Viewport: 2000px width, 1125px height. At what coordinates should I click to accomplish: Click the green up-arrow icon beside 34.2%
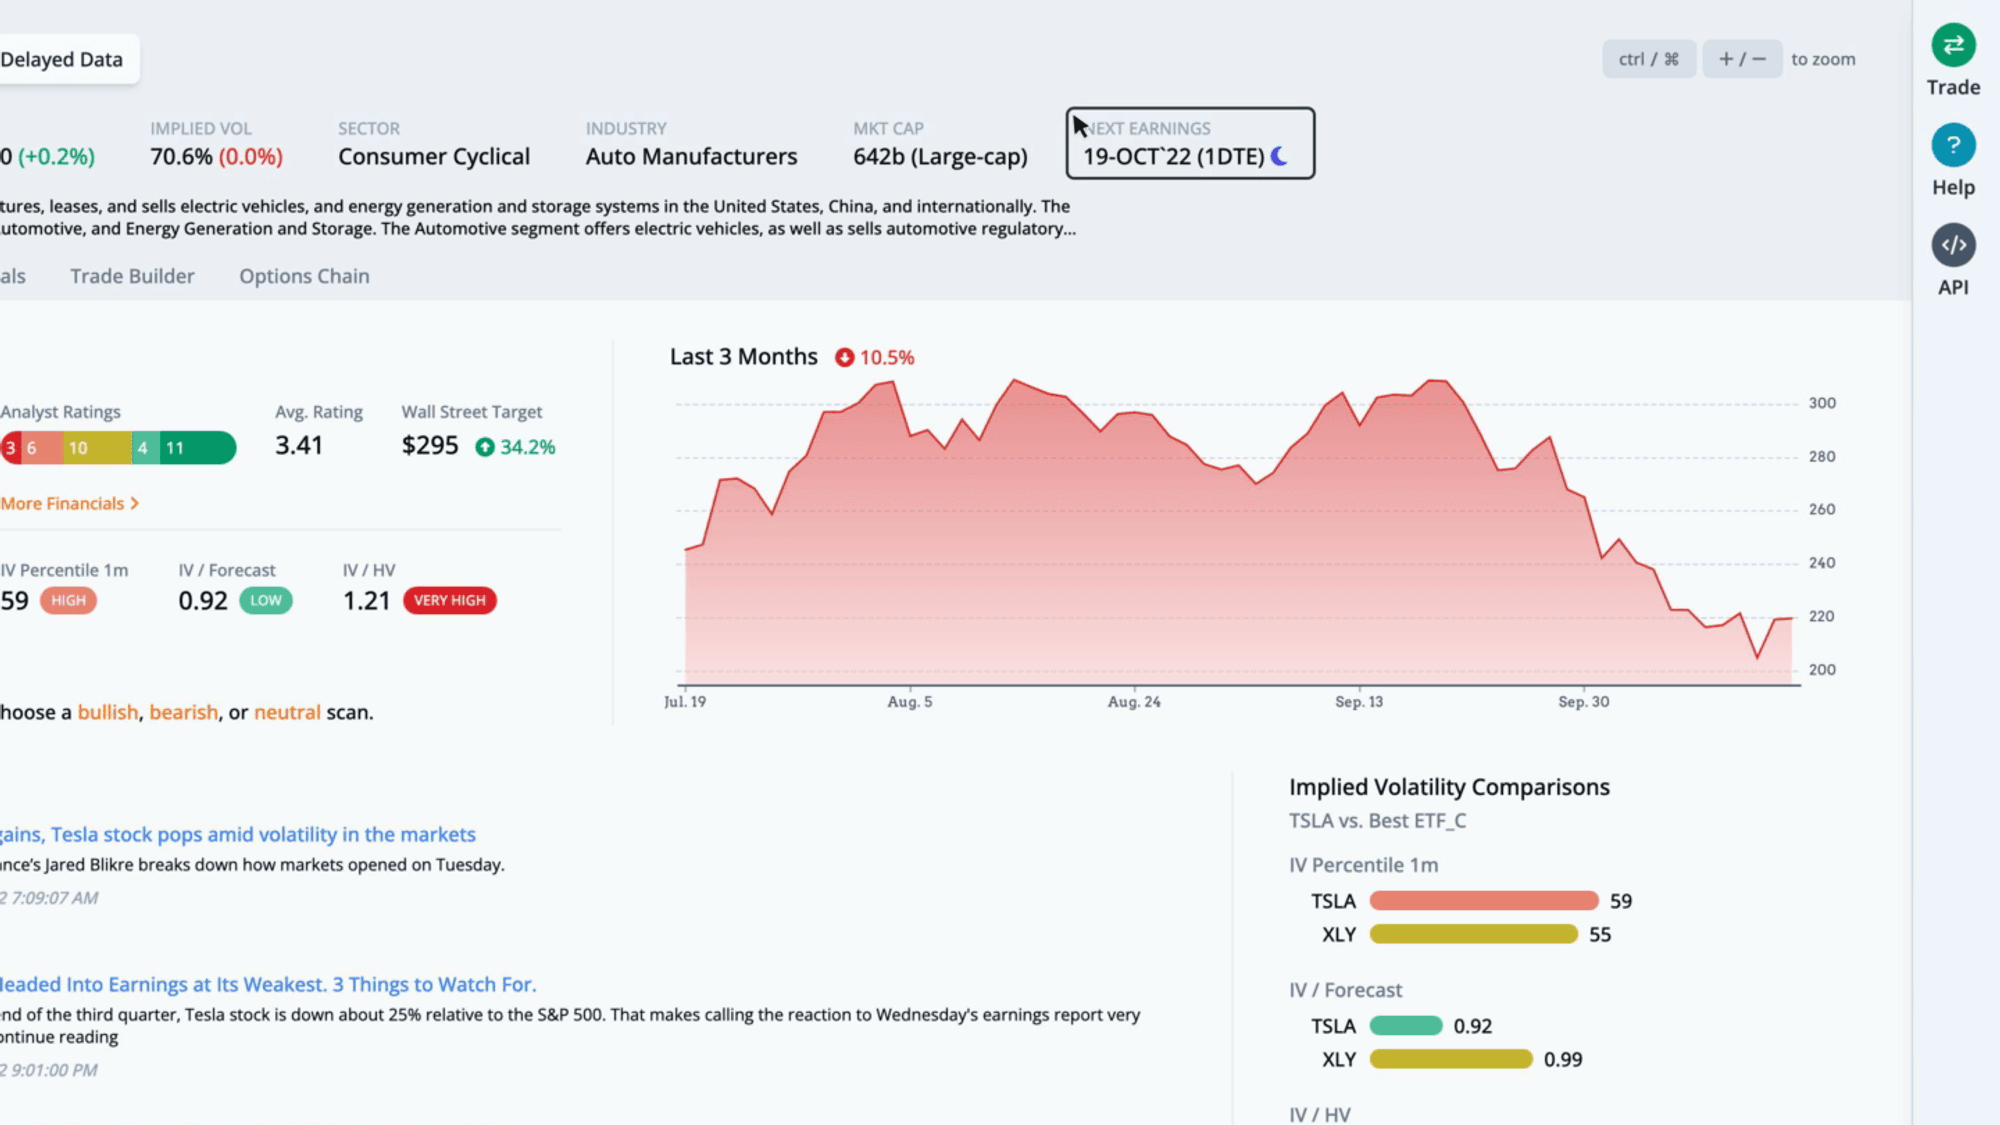pyautogui.click(x=485, y=447)
